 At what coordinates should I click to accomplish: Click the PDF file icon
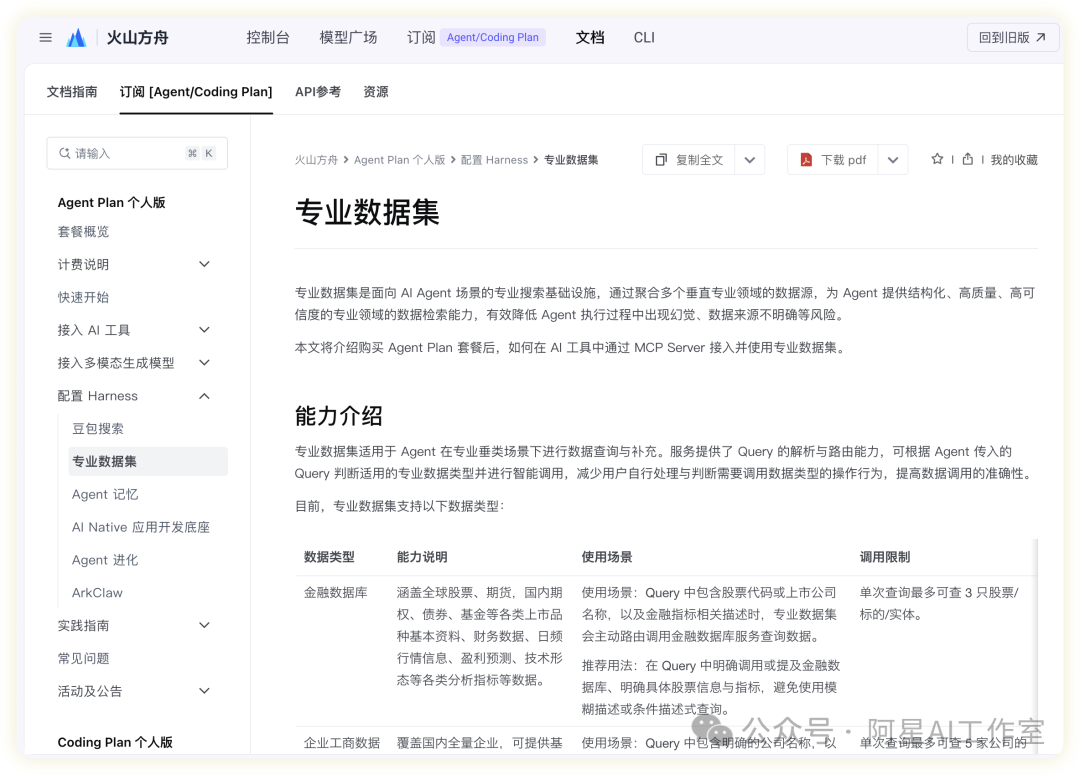pyautogui.click(x=806, y=160)
